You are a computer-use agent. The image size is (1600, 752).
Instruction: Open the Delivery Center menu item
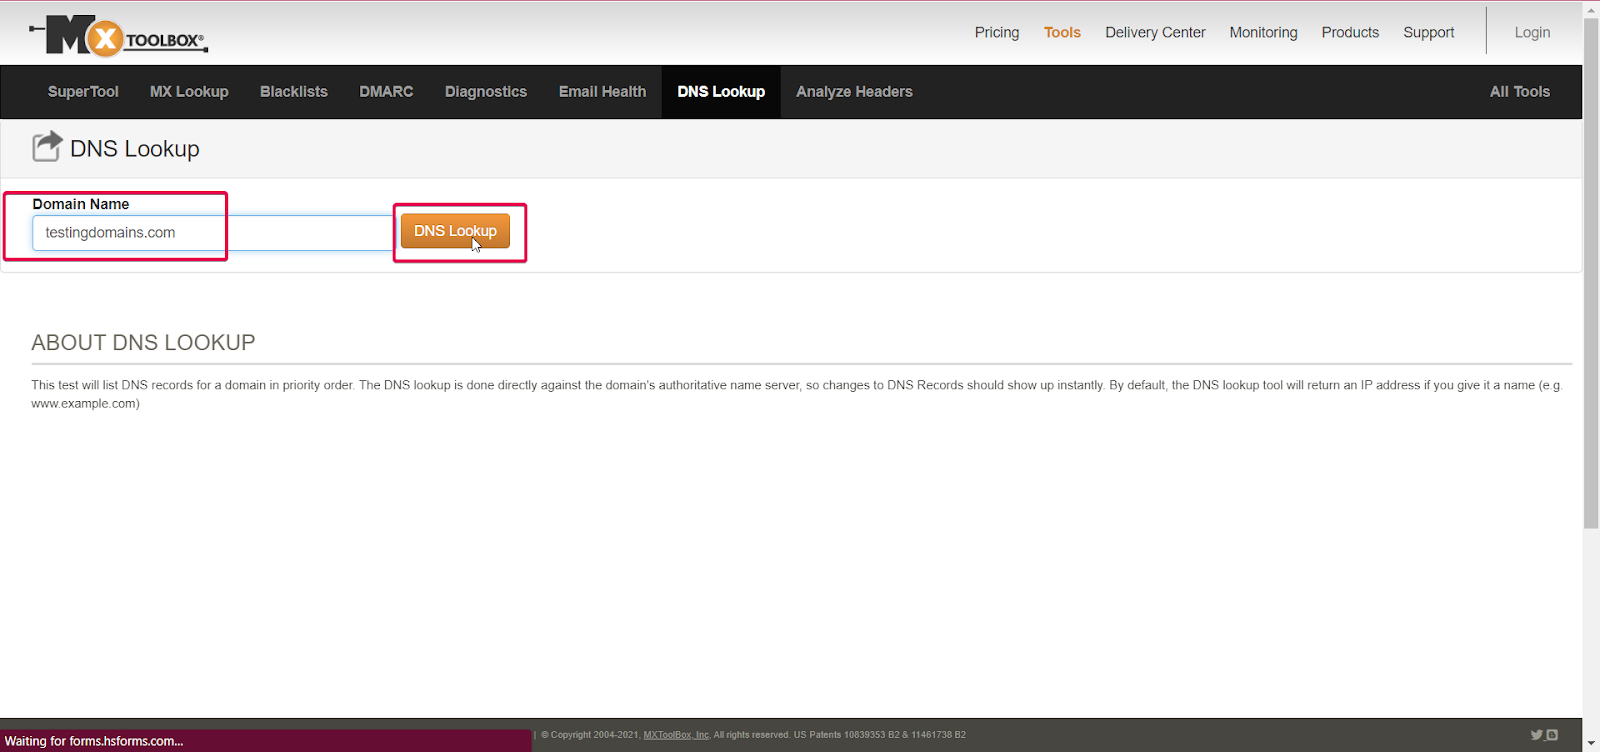pyautogui.click(x=1155, y=33)
